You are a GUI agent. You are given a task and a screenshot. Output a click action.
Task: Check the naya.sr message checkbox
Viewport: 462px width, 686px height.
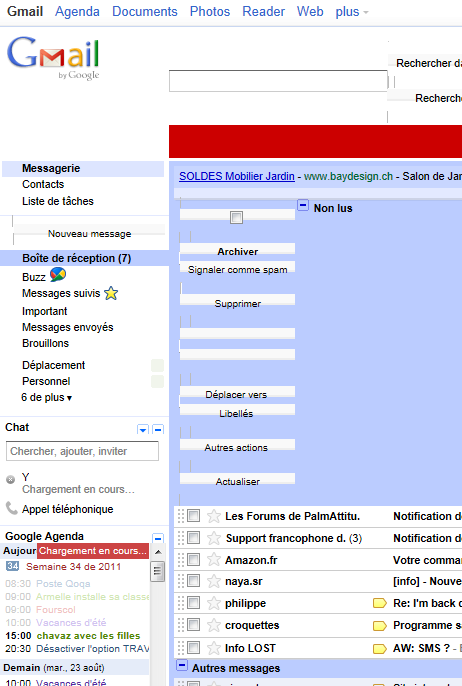pos(193,581)
